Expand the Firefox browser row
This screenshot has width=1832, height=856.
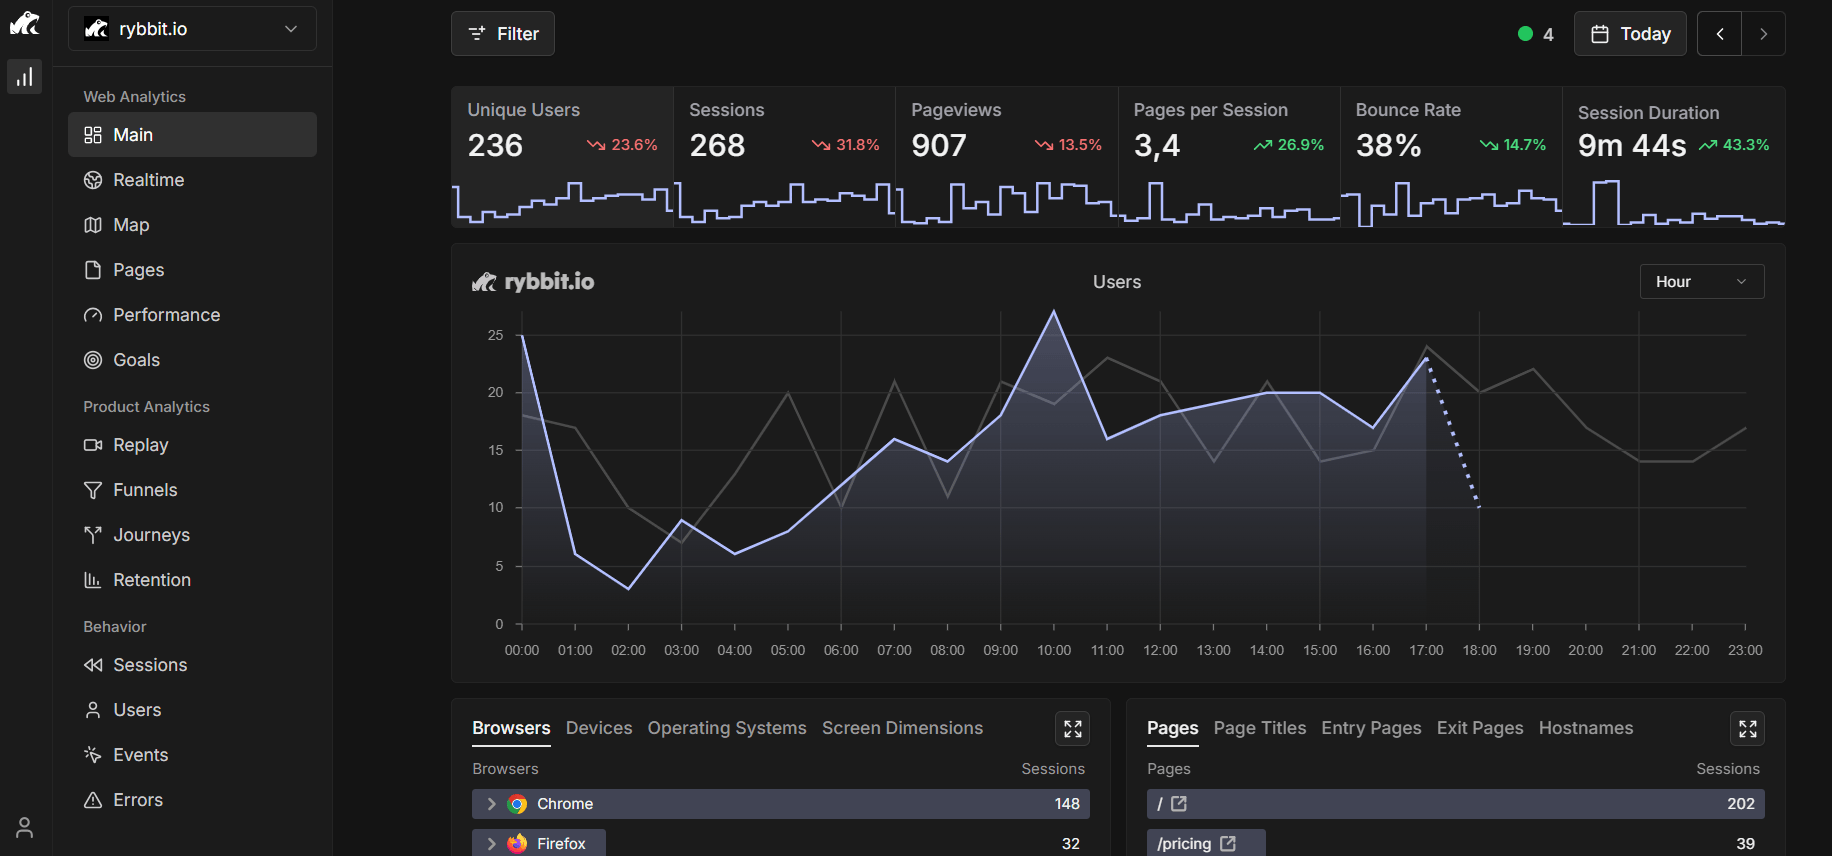coord(491,844)
